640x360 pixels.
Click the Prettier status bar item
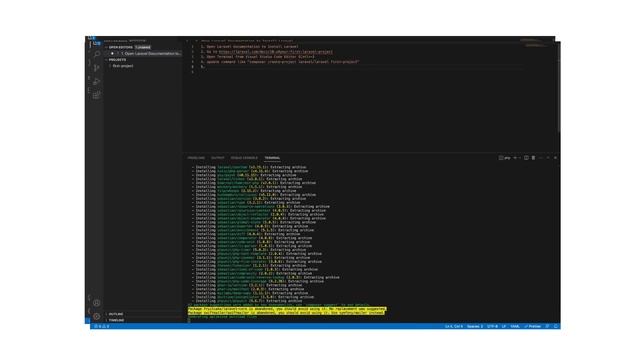point(533,327)
